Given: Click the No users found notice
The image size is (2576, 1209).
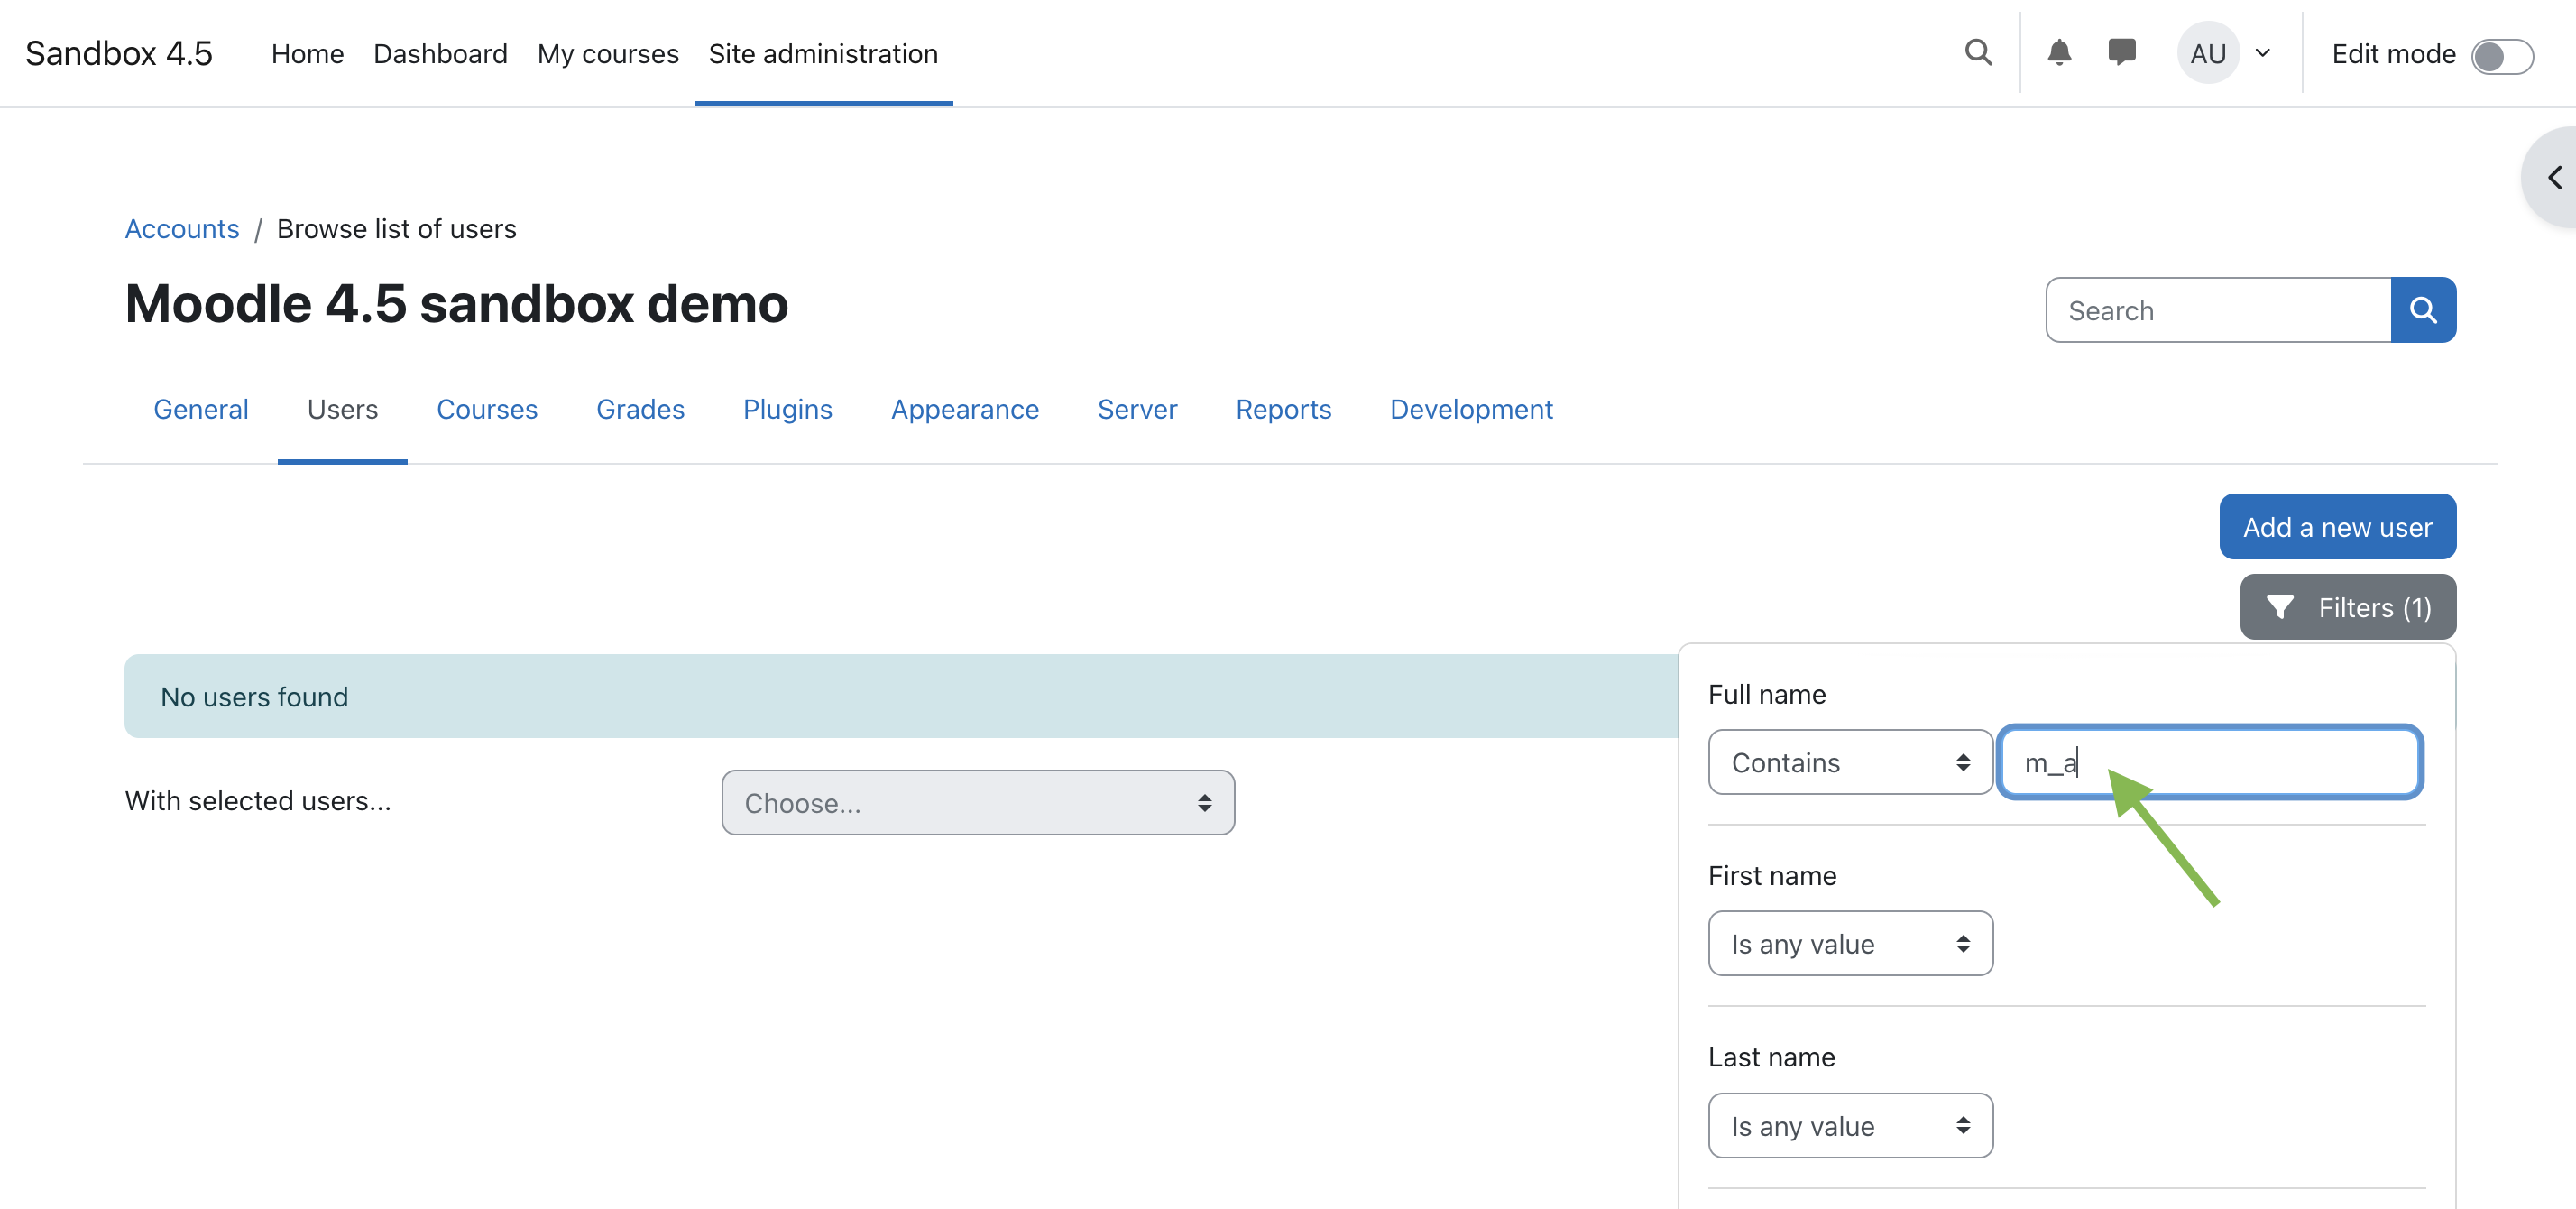Looking at the screenshot, I should pyautogui.click(x=901, y=696).
